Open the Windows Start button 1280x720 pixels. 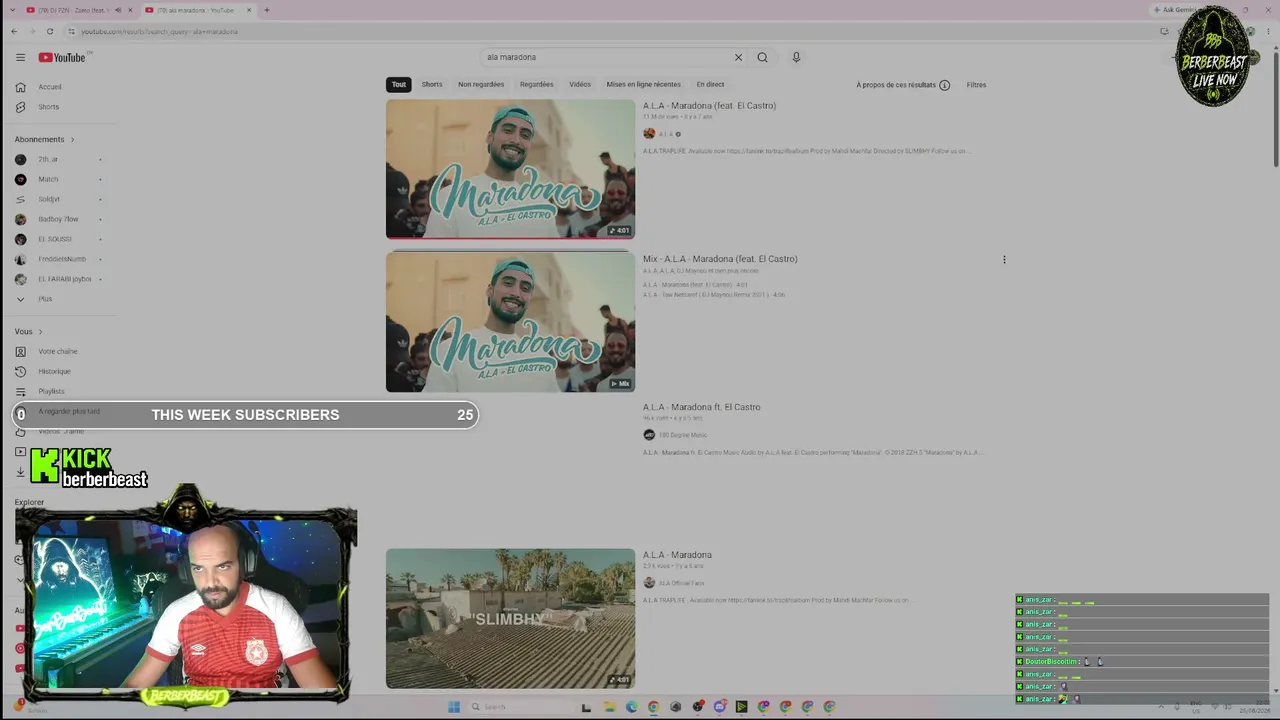pos(454,707)
